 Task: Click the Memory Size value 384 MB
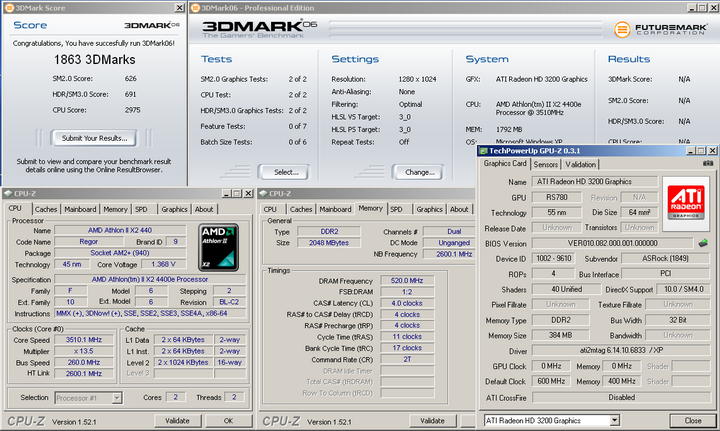(560, 336)
